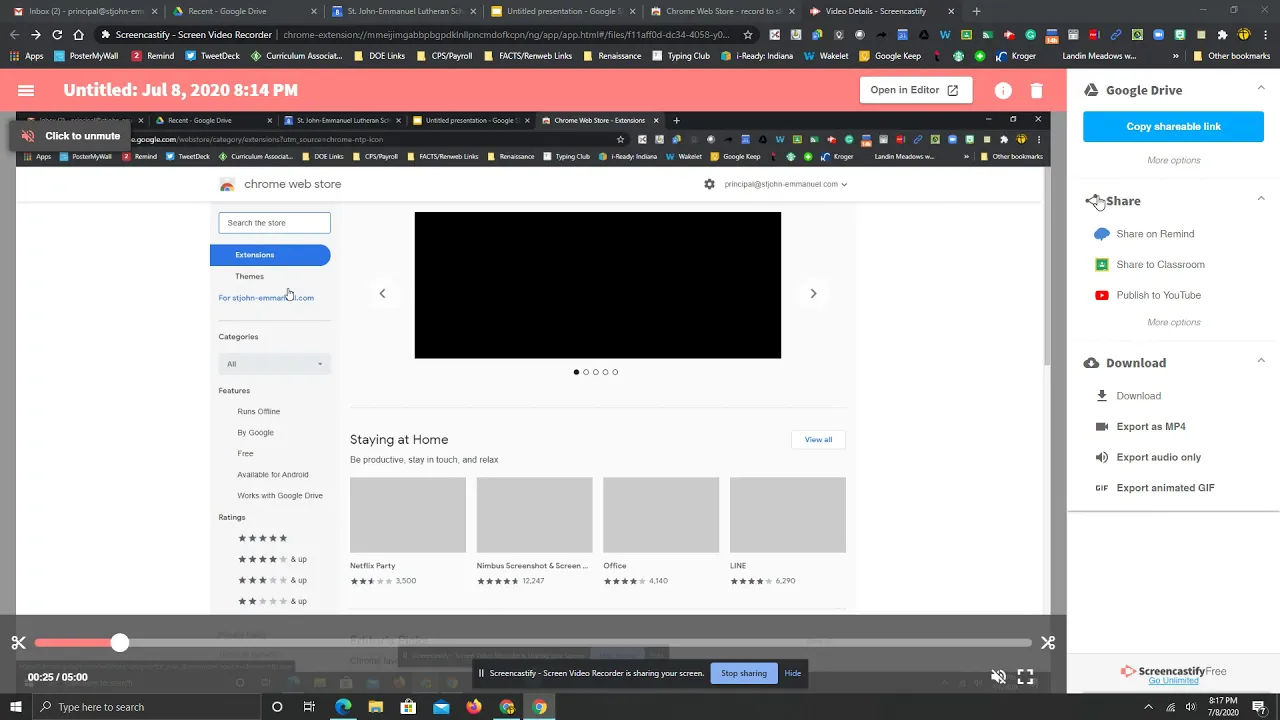
Task: Click the Google Drive icon in sidebar
Action: 1092,90
